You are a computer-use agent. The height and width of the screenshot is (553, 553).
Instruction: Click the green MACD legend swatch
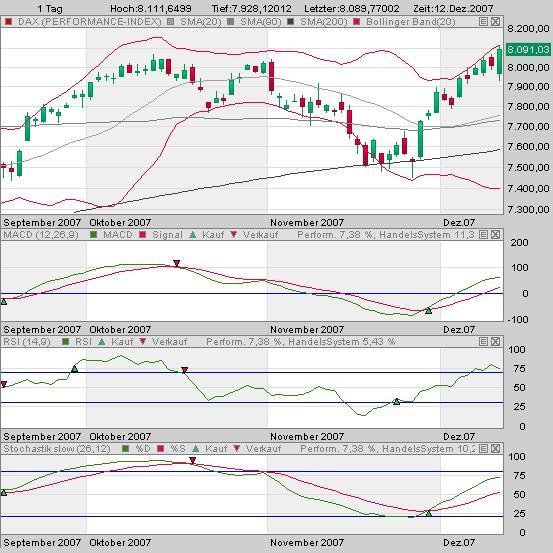tap(93, 235)
